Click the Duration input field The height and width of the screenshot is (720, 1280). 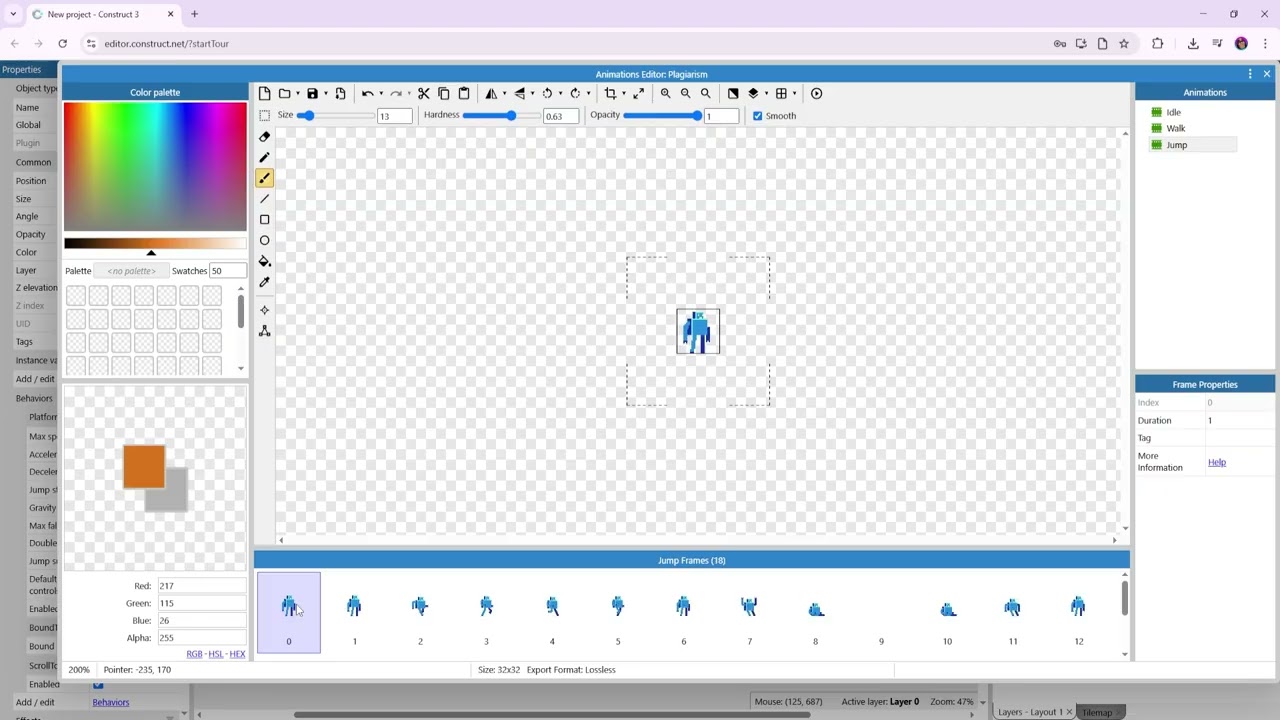click(x=1239, y=420)
